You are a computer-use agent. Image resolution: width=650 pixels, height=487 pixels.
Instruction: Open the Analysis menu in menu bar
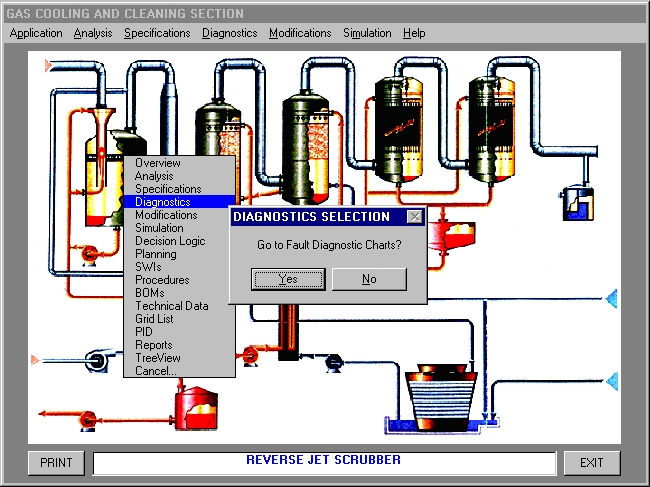point(93,33)
